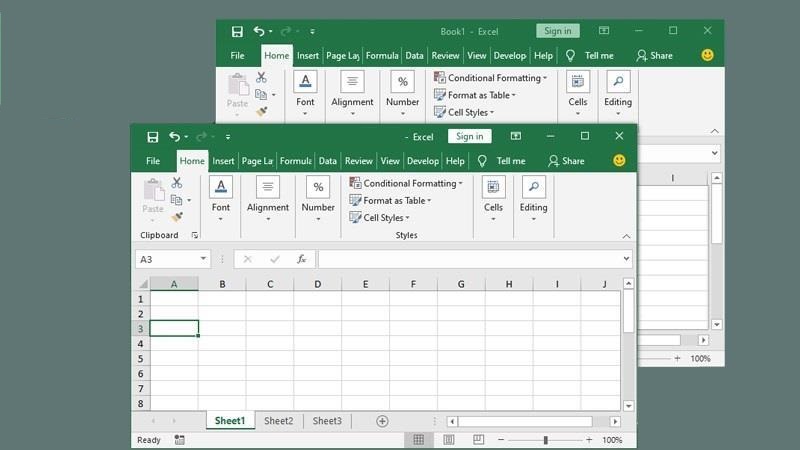This screenshot has height=450, width=800.
Task: Click Insert Function fx button
Action: (x=302, y=259)
